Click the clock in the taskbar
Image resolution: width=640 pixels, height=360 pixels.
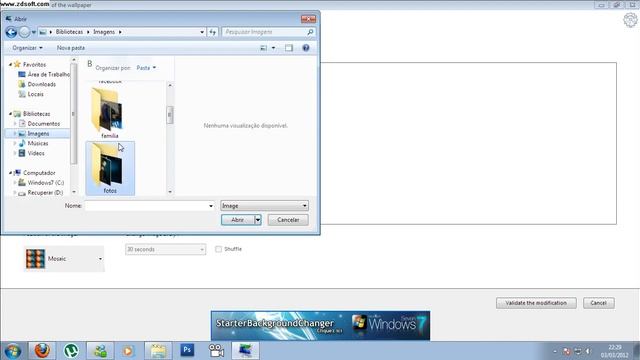pos(614,351)
